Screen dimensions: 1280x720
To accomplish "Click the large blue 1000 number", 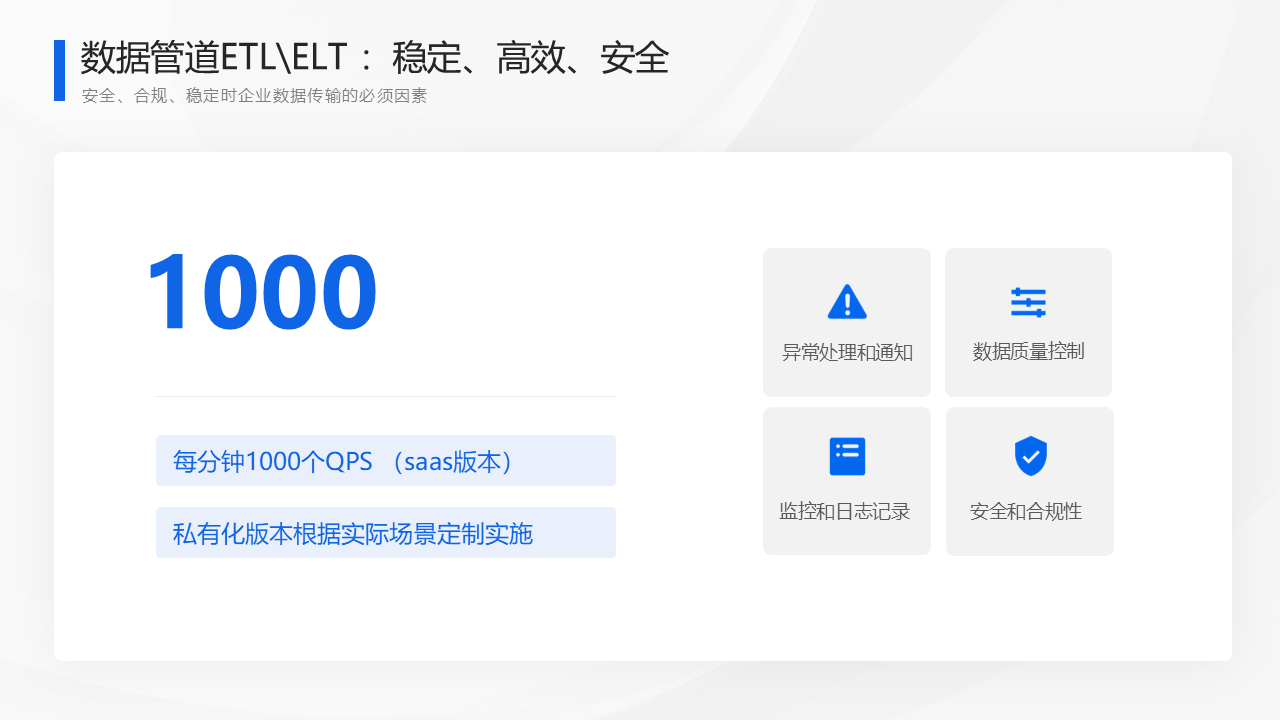I will [261, 292].
